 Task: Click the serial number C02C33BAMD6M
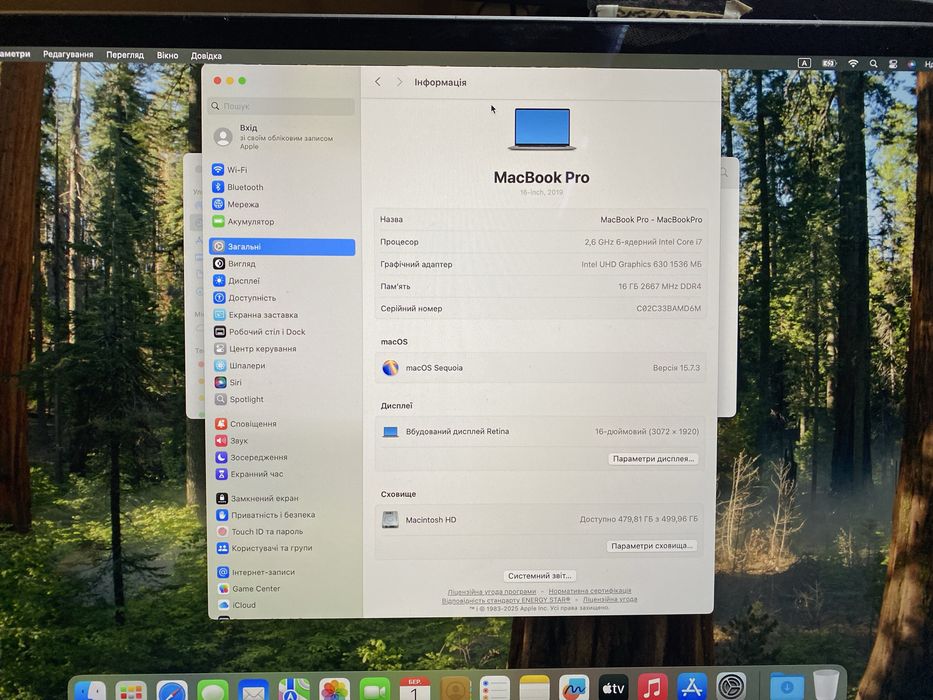click(x=668, y=308)
